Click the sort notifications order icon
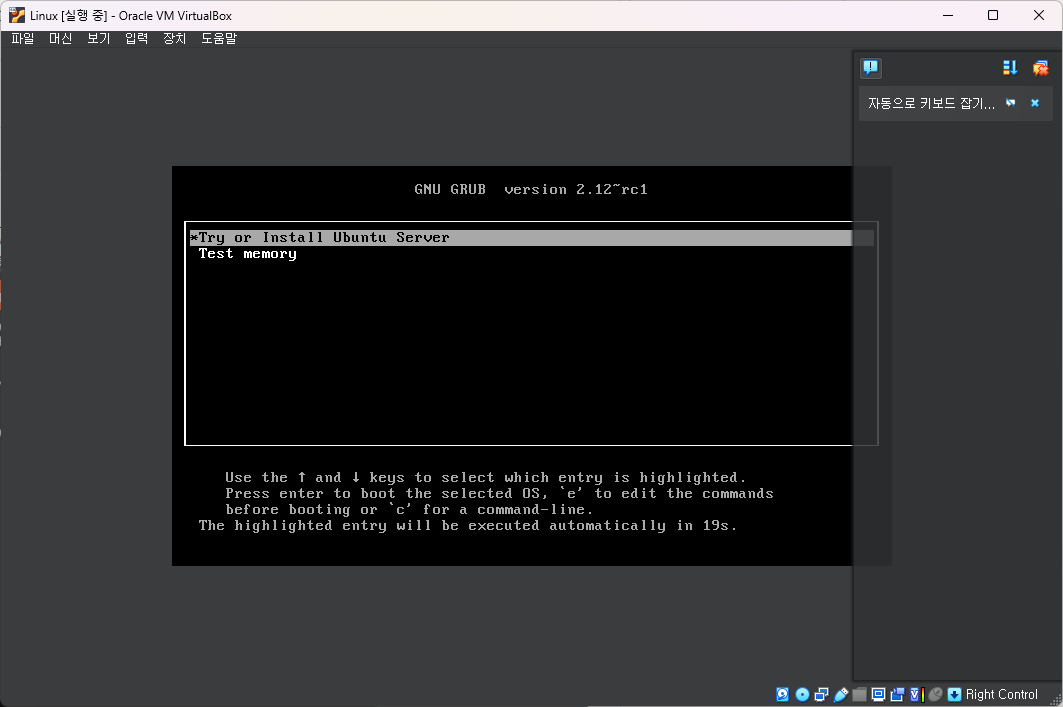This screenshot has width=1063, height=707. point(1010,68)
